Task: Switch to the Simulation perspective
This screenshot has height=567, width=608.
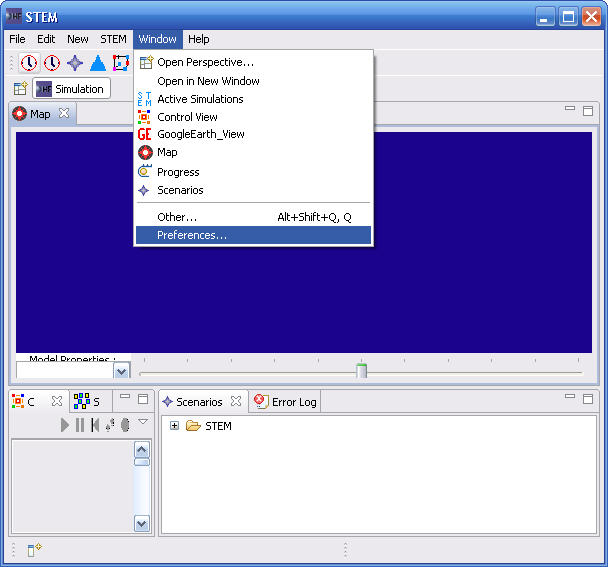Action: pyautogui.click(x=71, y=89)
